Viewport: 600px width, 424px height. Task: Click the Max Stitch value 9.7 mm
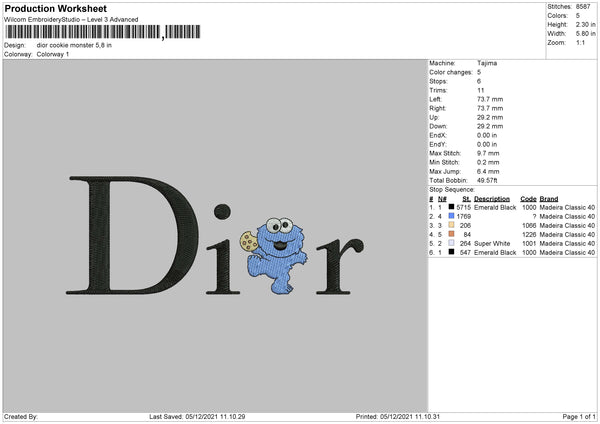pyautogui.click(x=488, y=153)
